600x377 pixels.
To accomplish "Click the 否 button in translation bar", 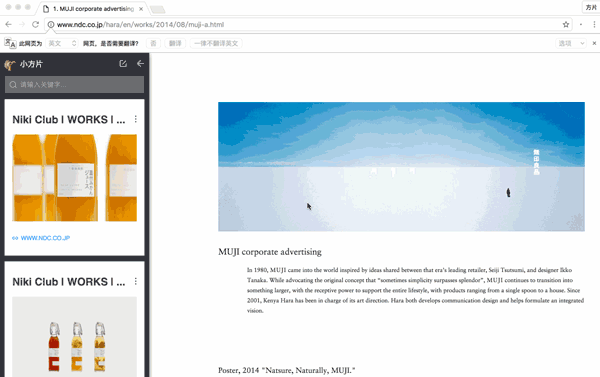I will (x=153, y=43).
